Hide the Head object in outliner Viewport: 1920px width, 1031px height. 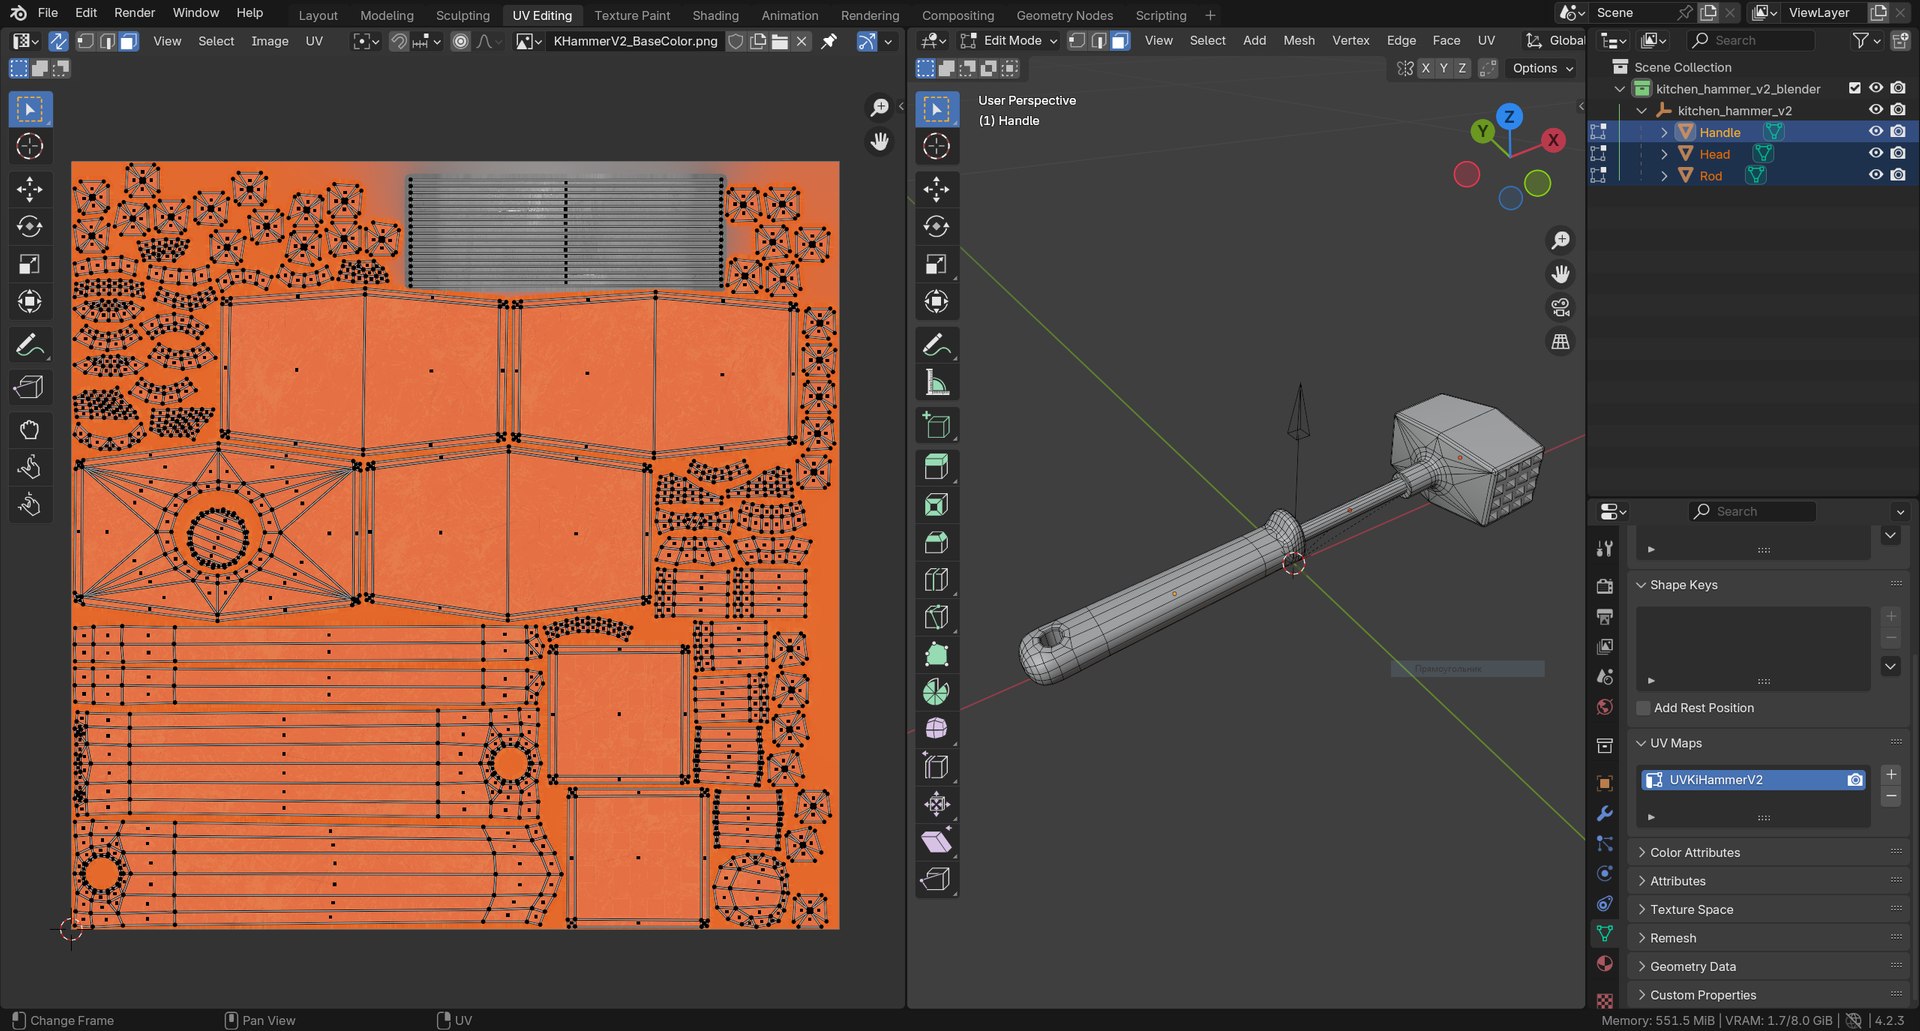pos(1876,153)
